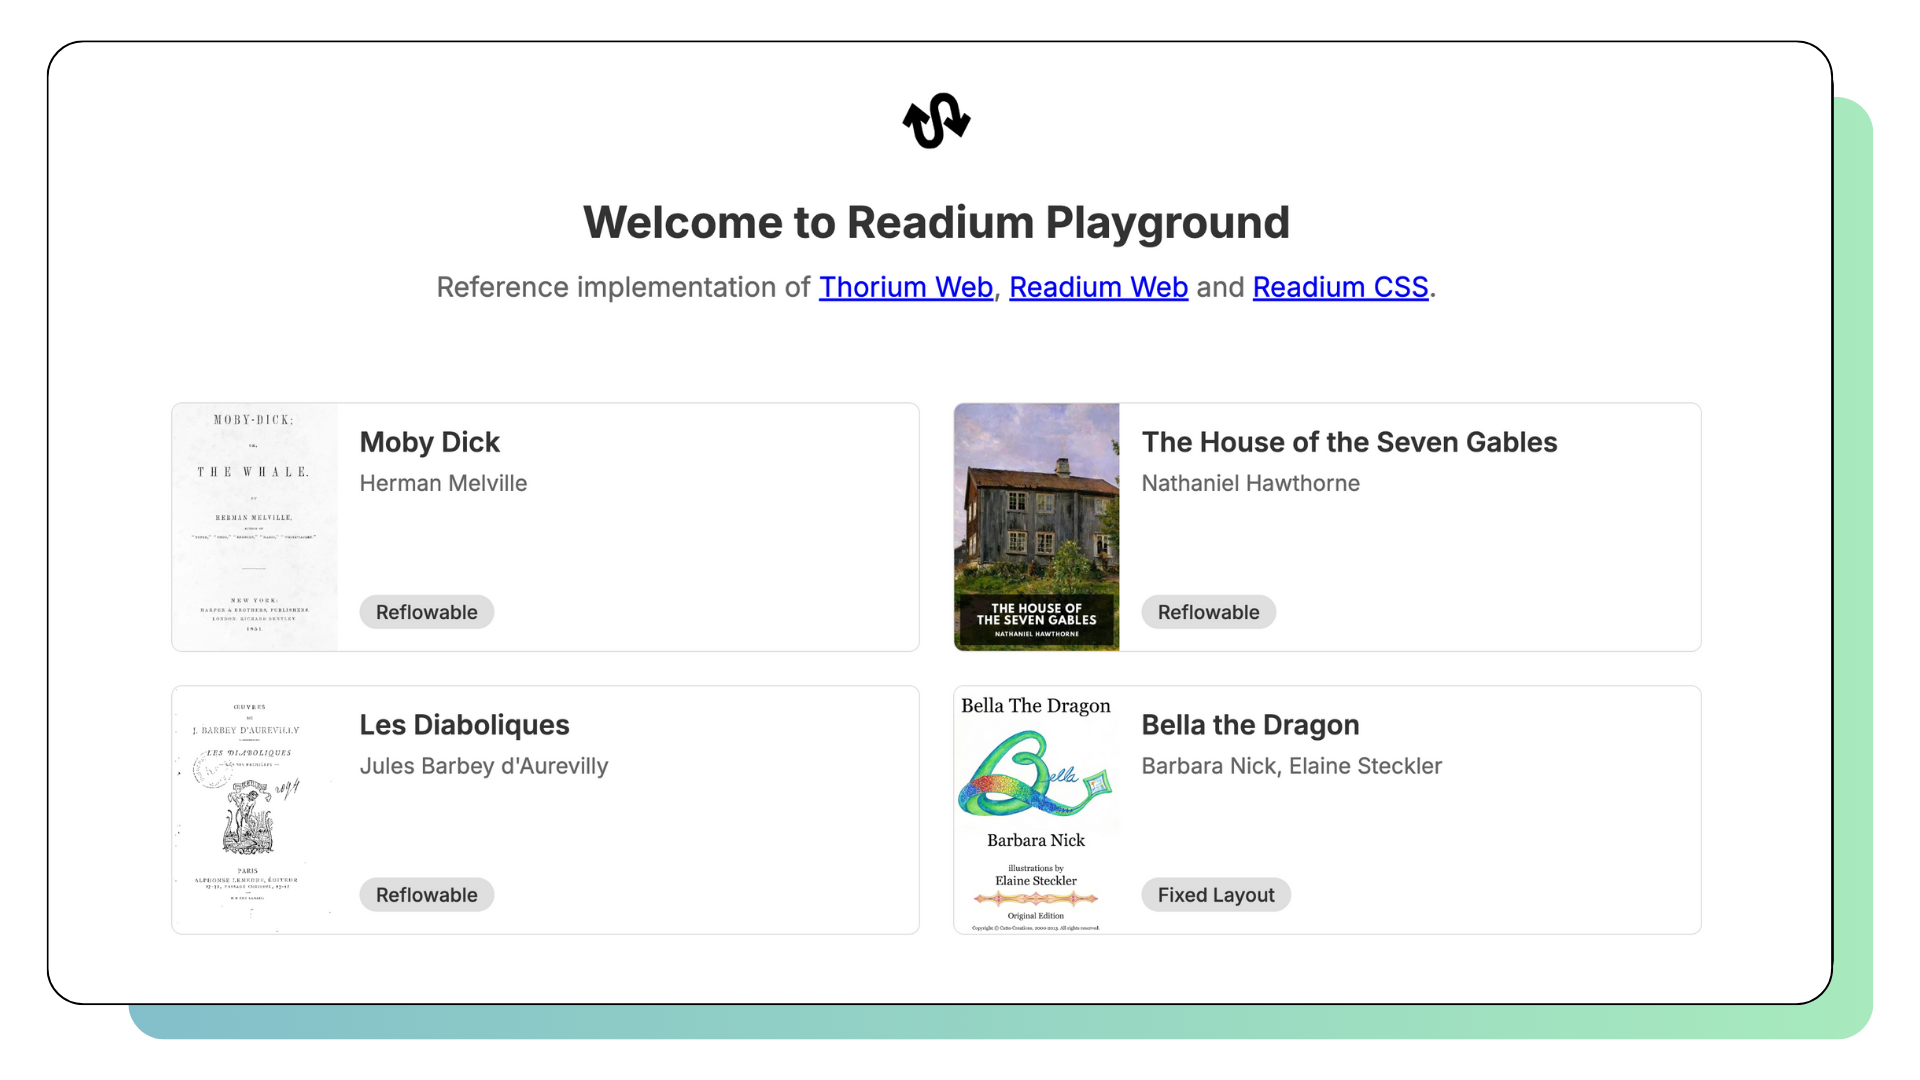
Task: Click the Readium logo icon
Action: tap(935, 121)
